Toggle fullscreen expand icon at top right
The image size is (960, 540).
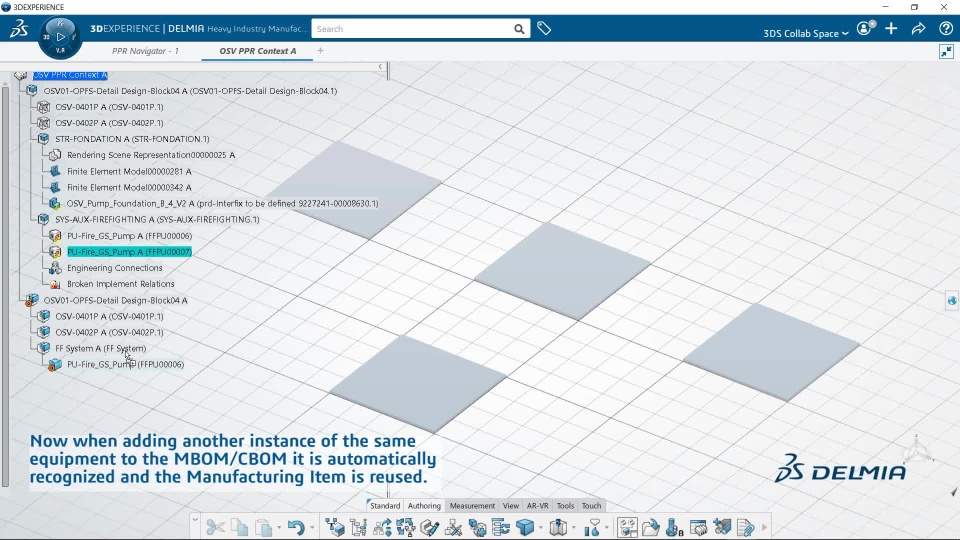946,51
